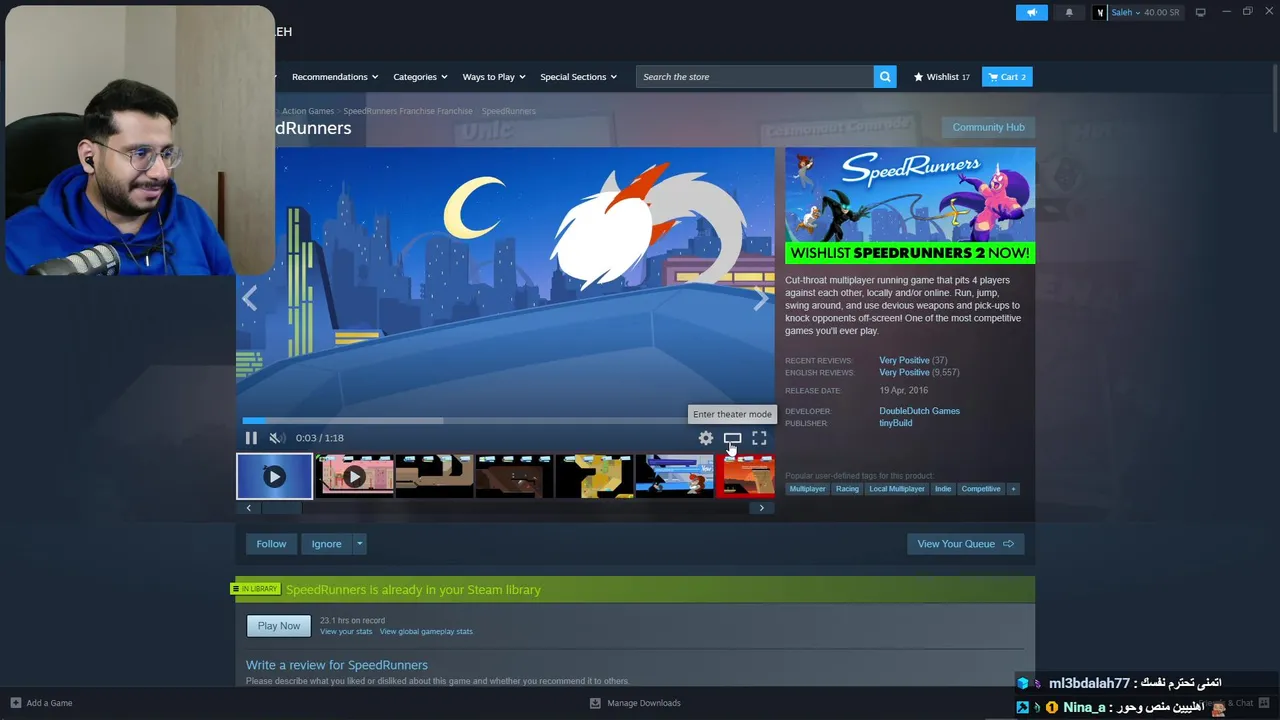This screenshot has width=1280, height=720.
Task: Go to the previous media with left arrow
Action: point(249,298)
